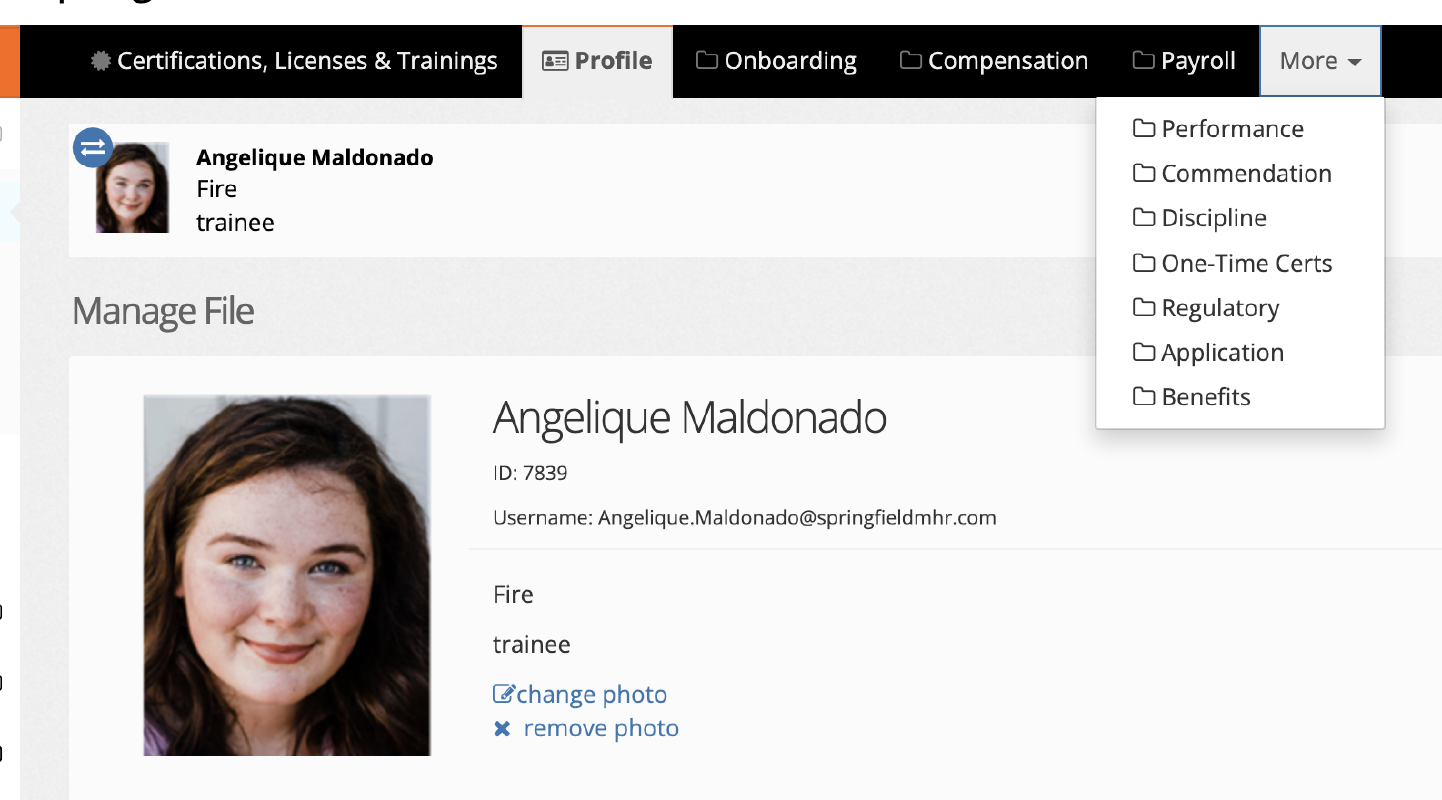The height and width of the screenshot is (800, 1442).
Task: Click the trainee text above change photo
Action: pos(532,645)
